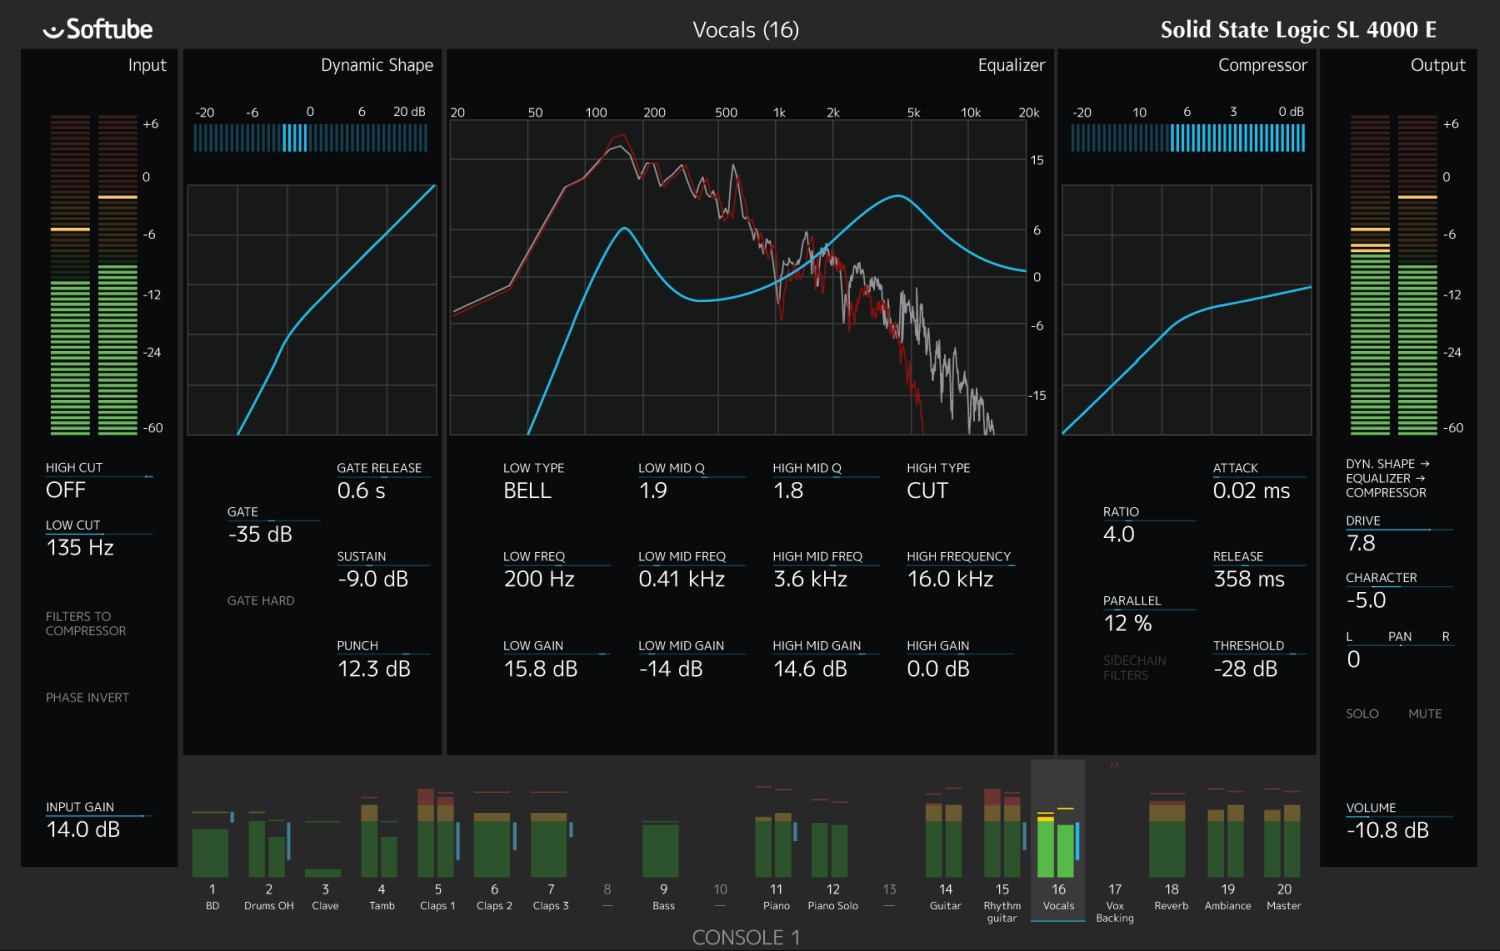The width and height of the screenshot is (1500, 951).
Task: Change Dyn. Shape / Equalizer / Compressor routing order
Action: click(1387, 478)
